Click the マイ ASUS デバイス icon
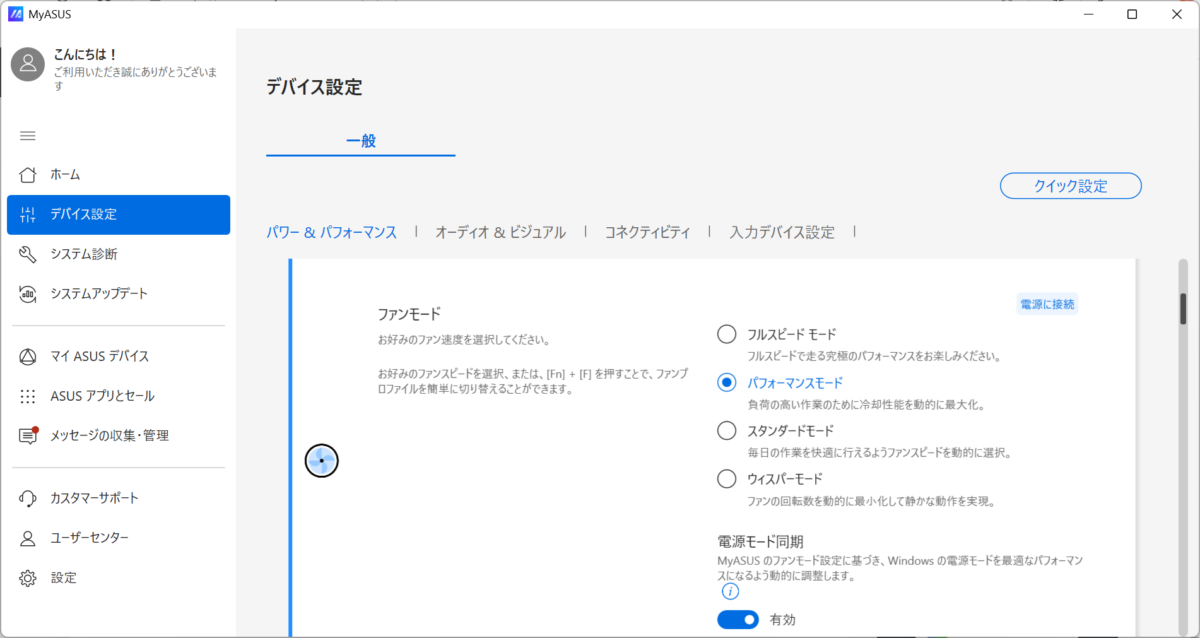This screenshot has width=1200, height=638. 28,356
